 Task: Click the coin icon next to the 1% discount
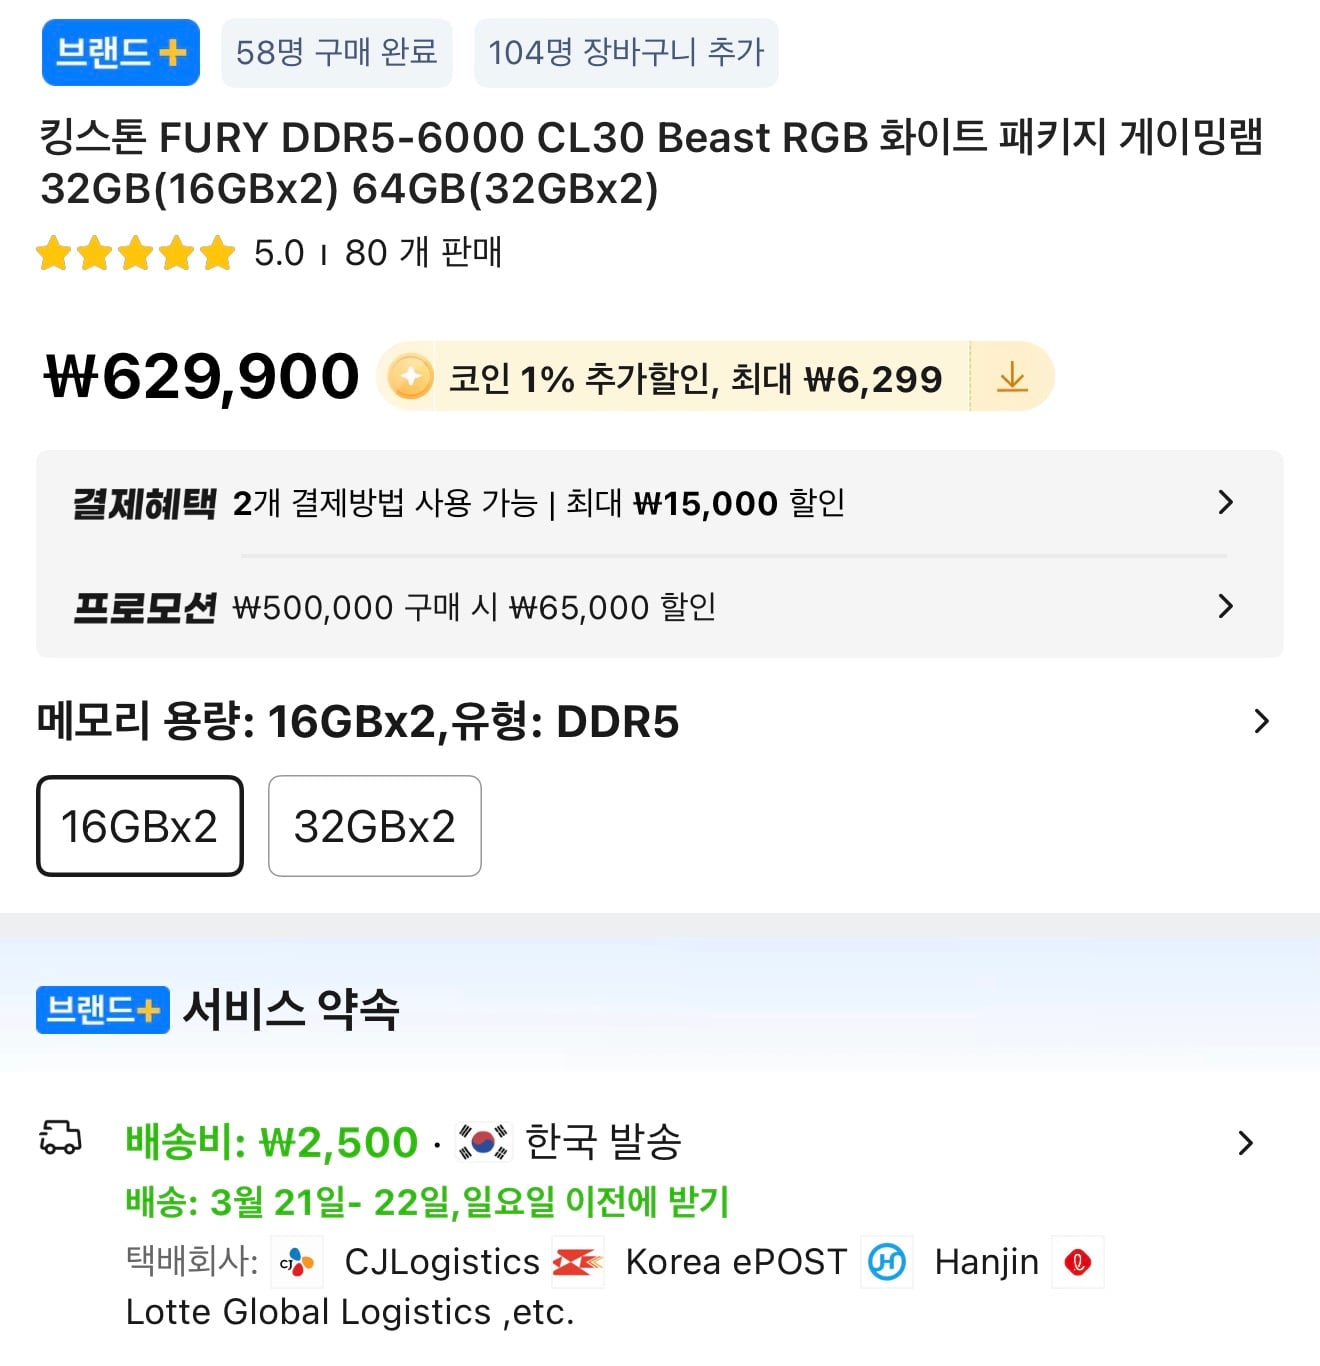(410, 377)
